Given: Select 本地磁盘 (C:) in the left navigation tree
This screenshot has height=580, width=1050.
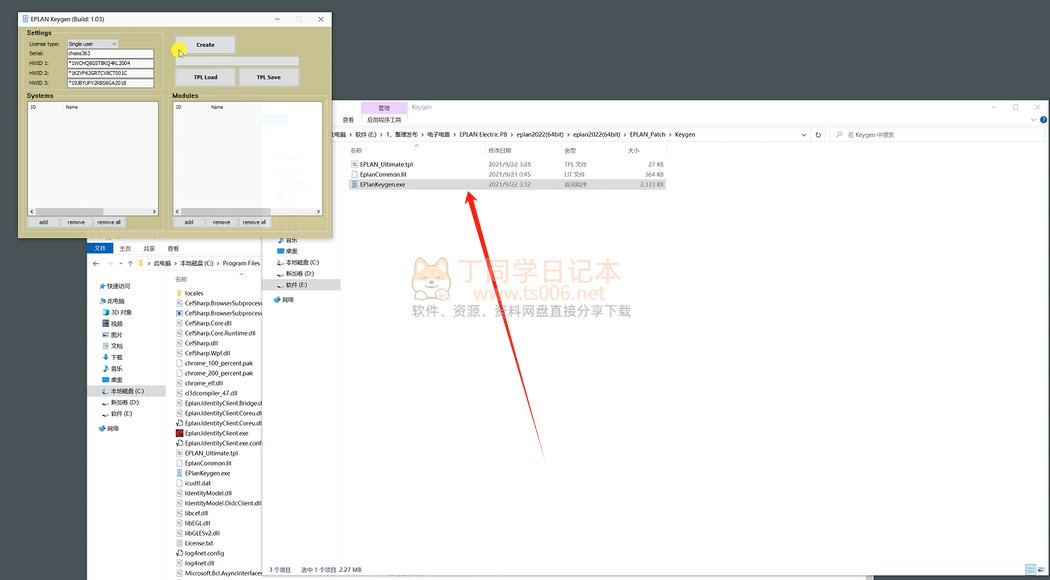Looking at the screenshot, I should (x=126, y=391).
